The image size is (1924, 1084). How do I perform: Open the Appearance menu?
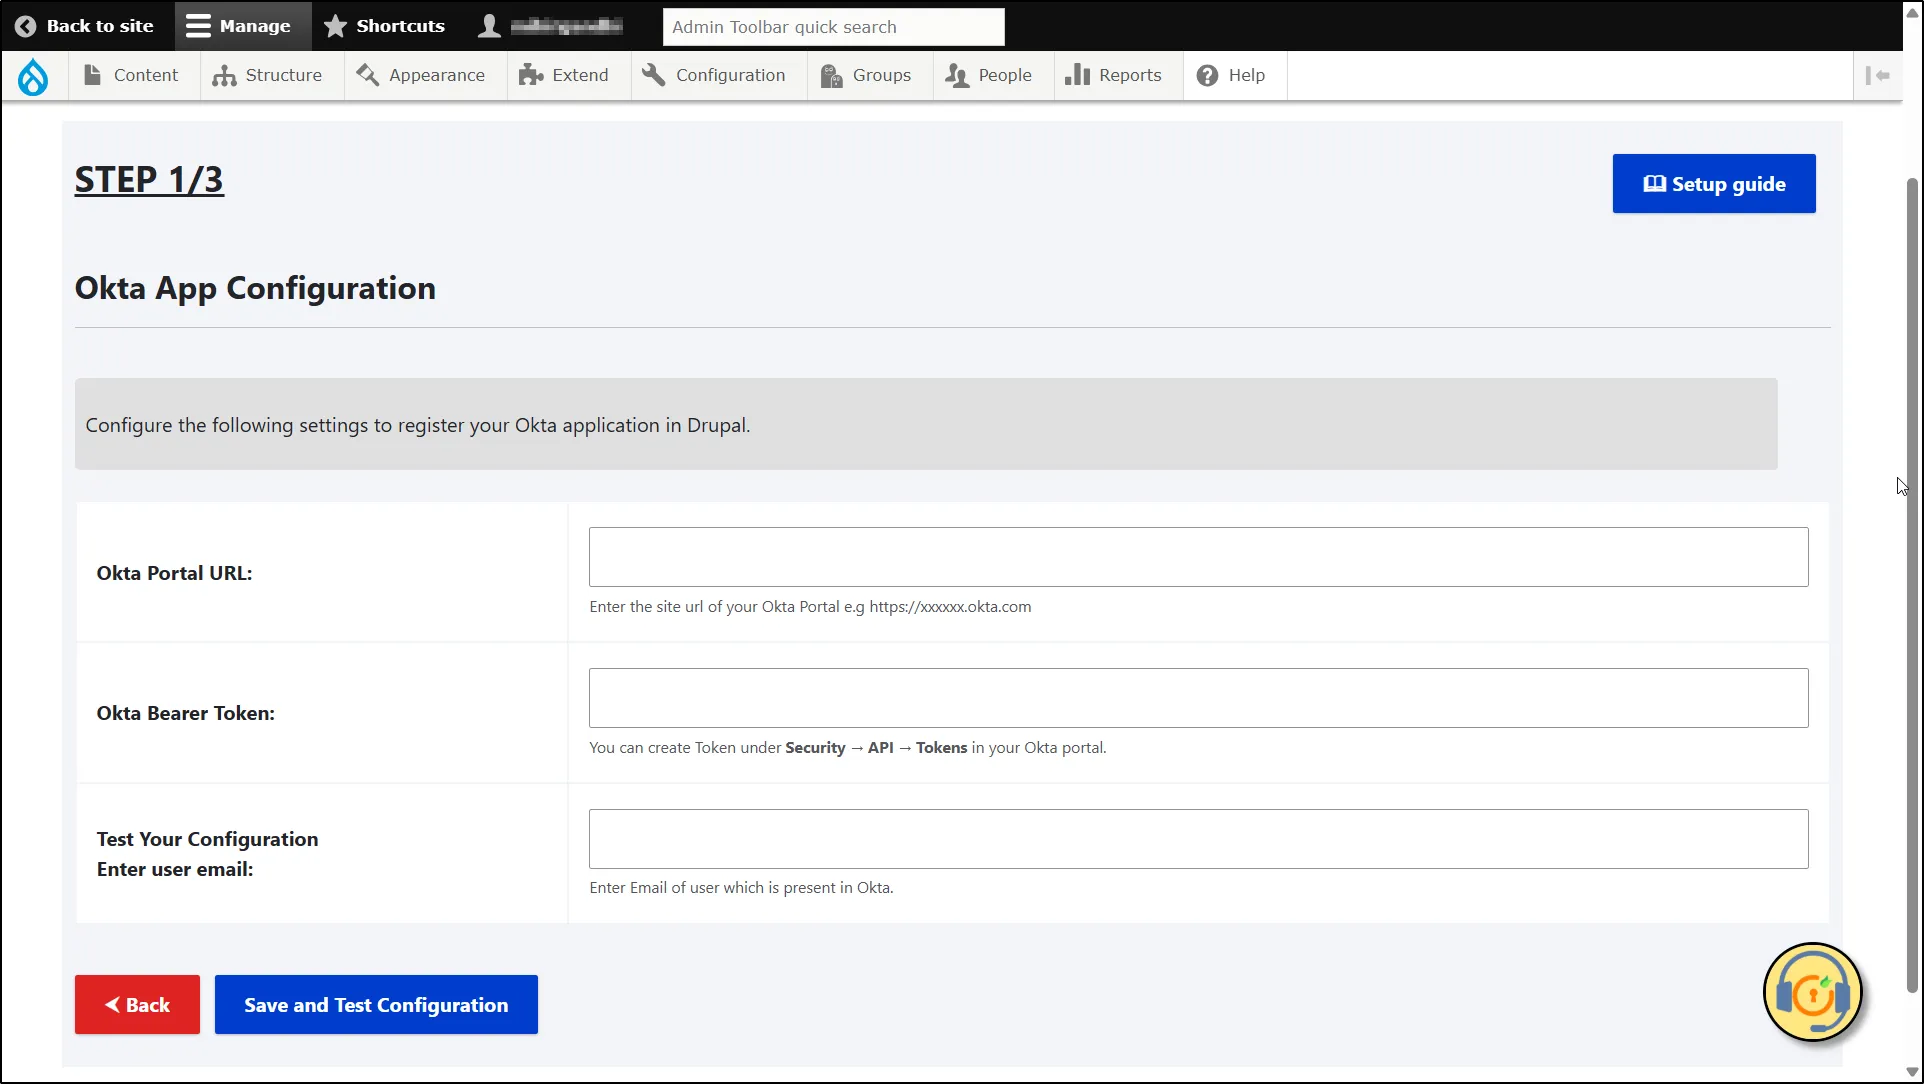coord(425,75)
